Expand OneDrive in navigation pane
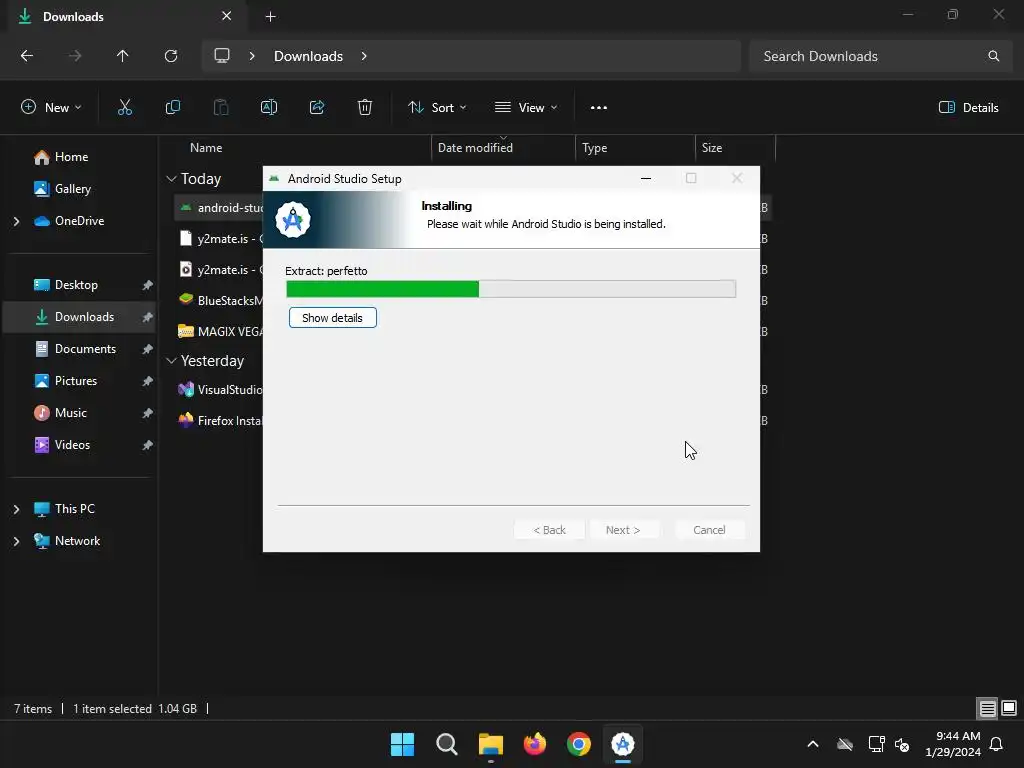 coord(16,221)
